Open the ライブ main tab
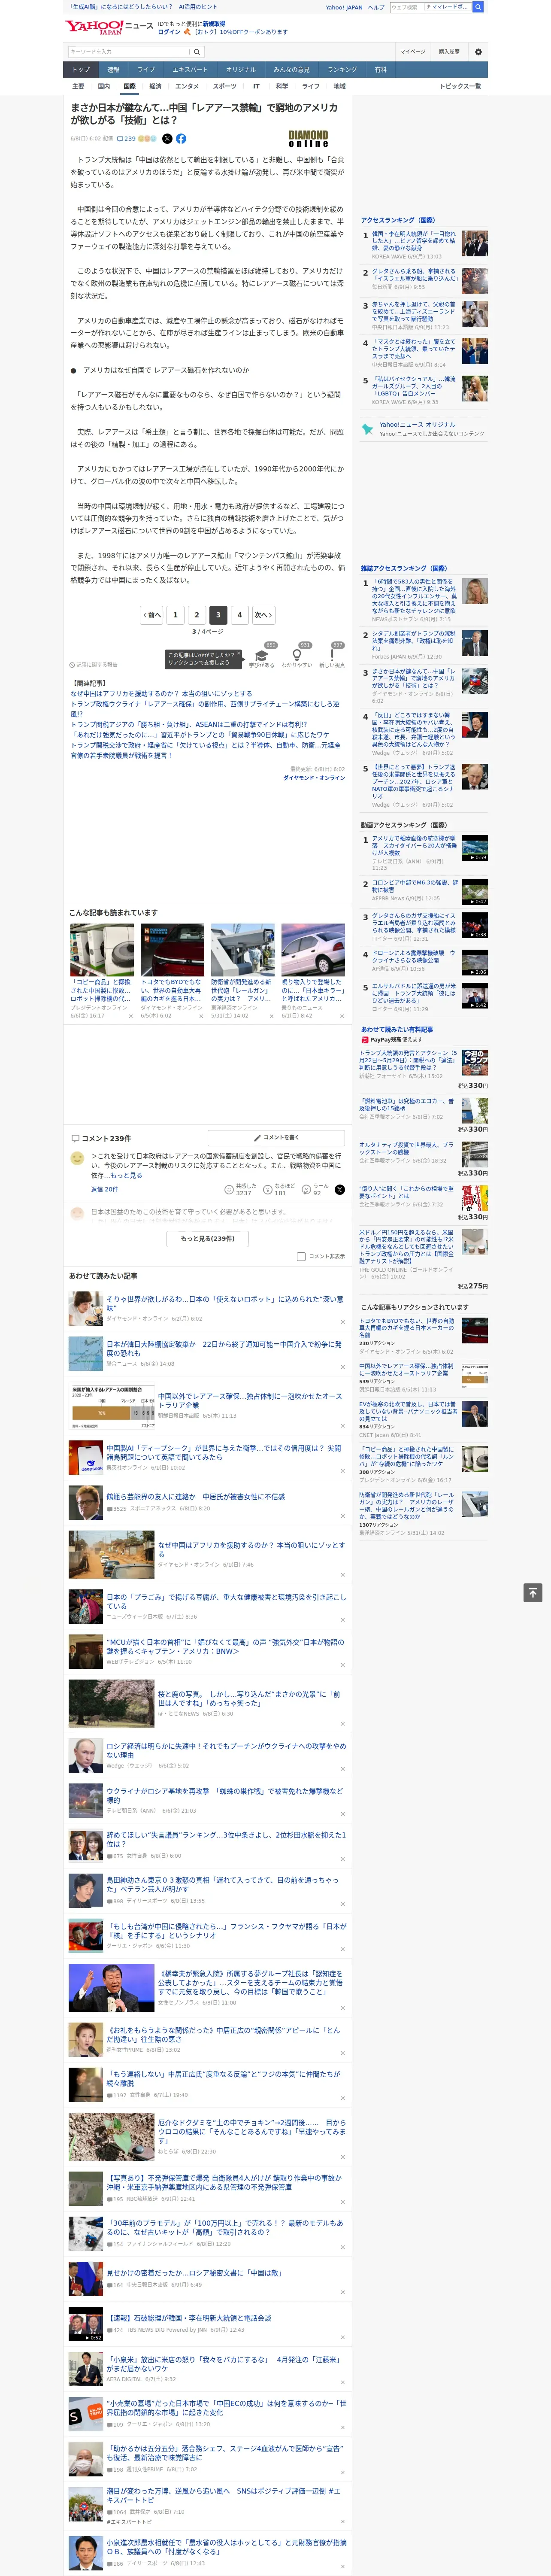The height and width of the screenshot is (2576, 551). point(146,70)
